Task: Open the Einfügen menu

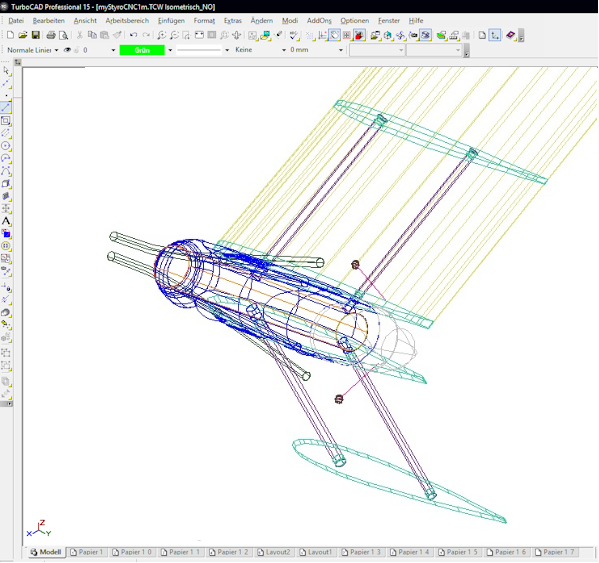Action: (x=171, y=21)
